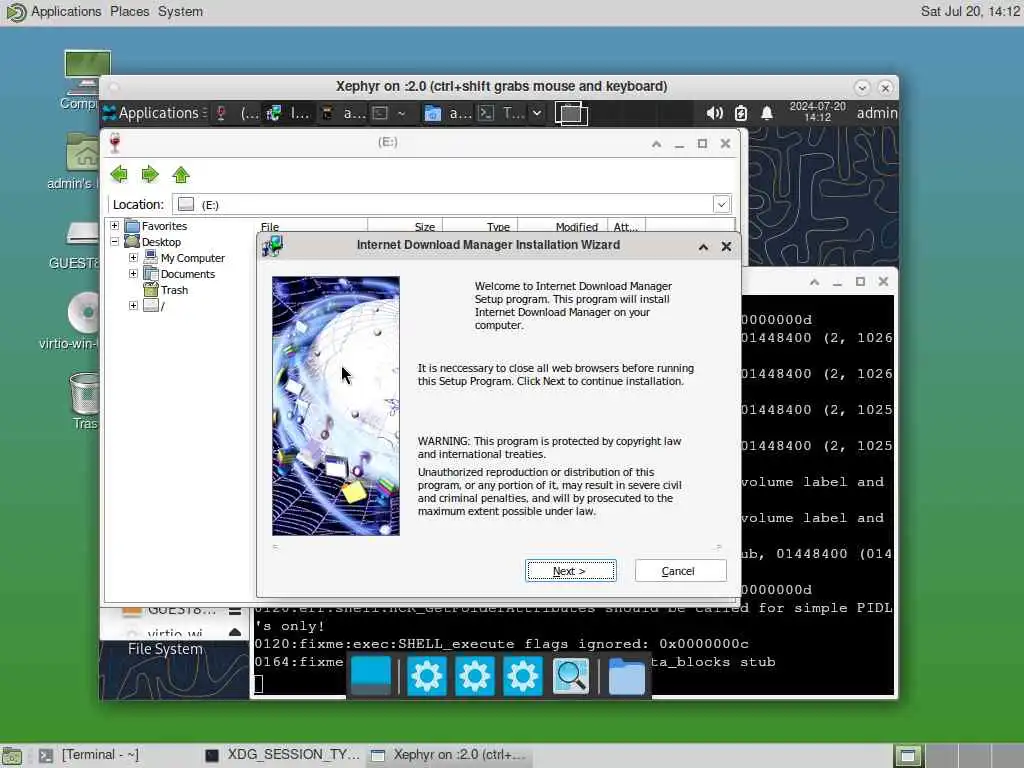
Task: Select Favorites in the folder tree
Action: [x=164, y=226]
